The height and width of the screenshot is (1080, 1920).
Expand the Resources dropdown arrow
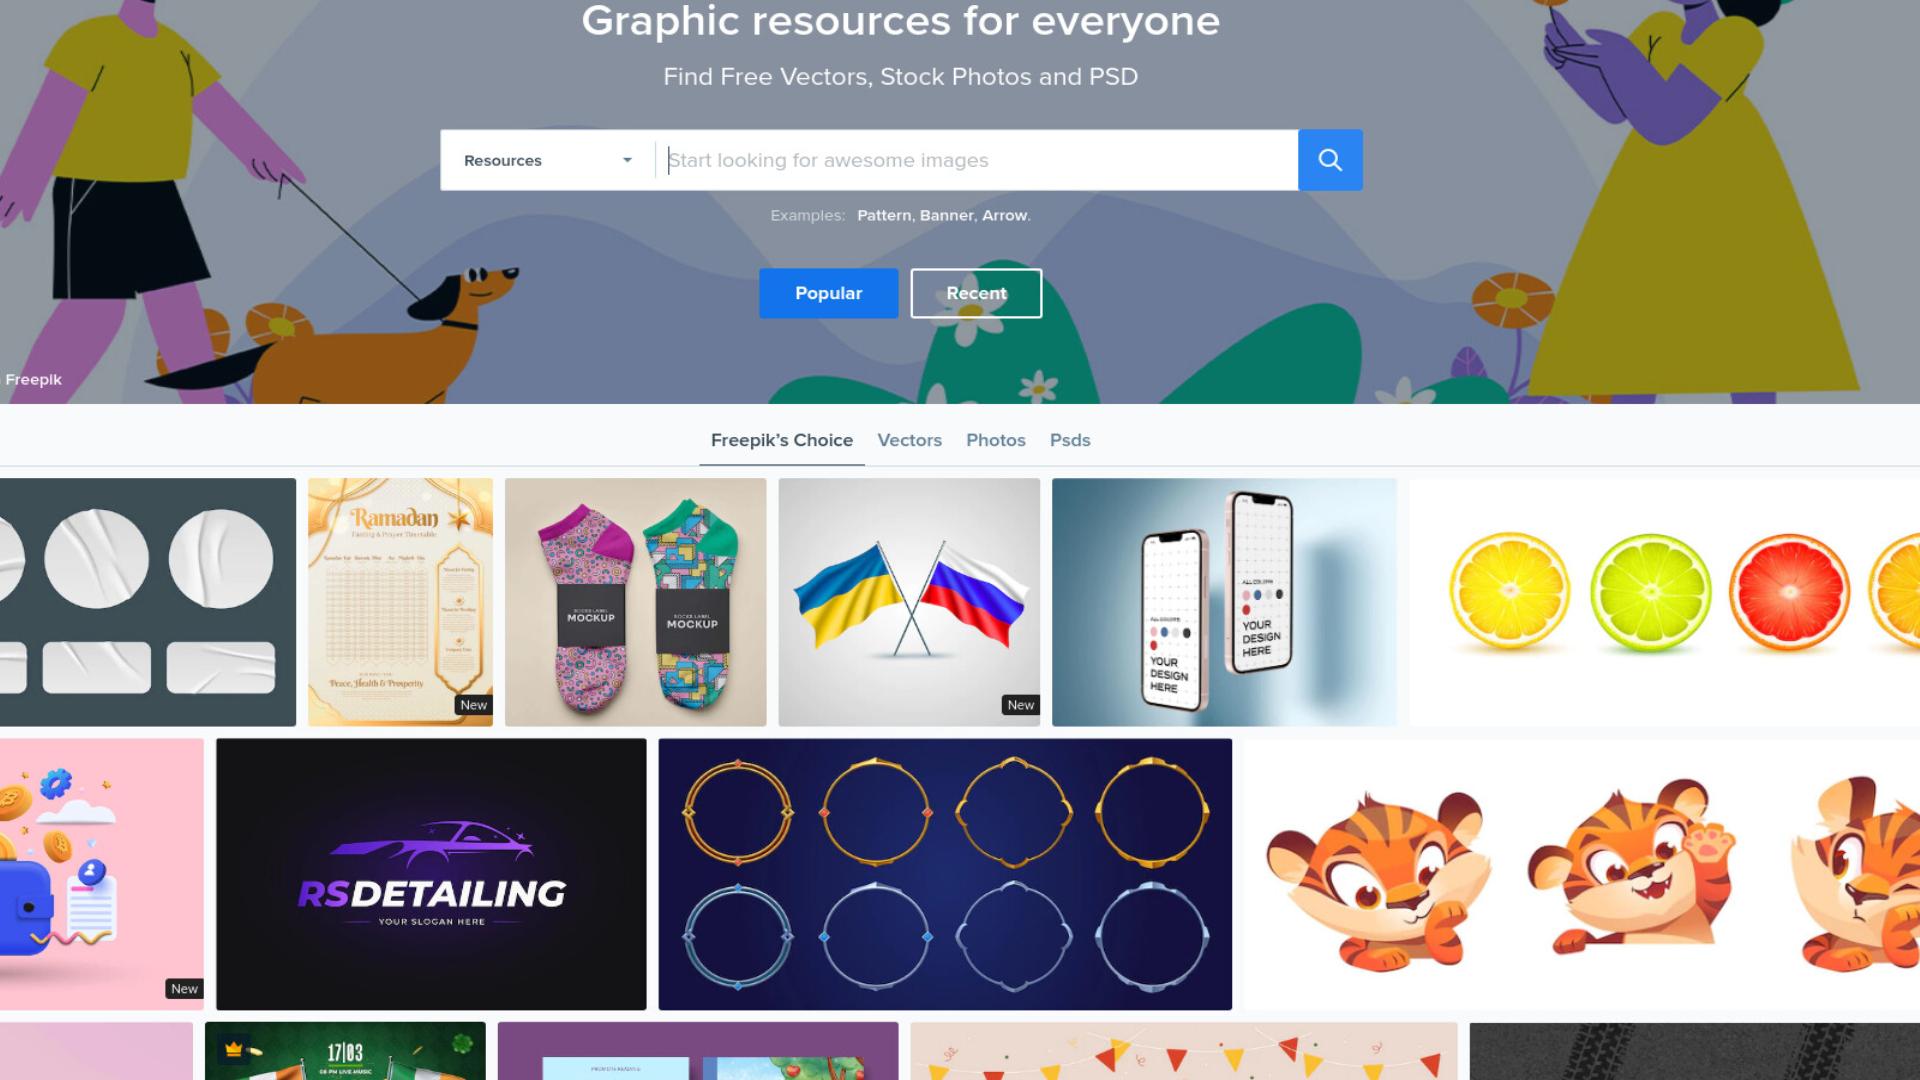click(627, 160)
